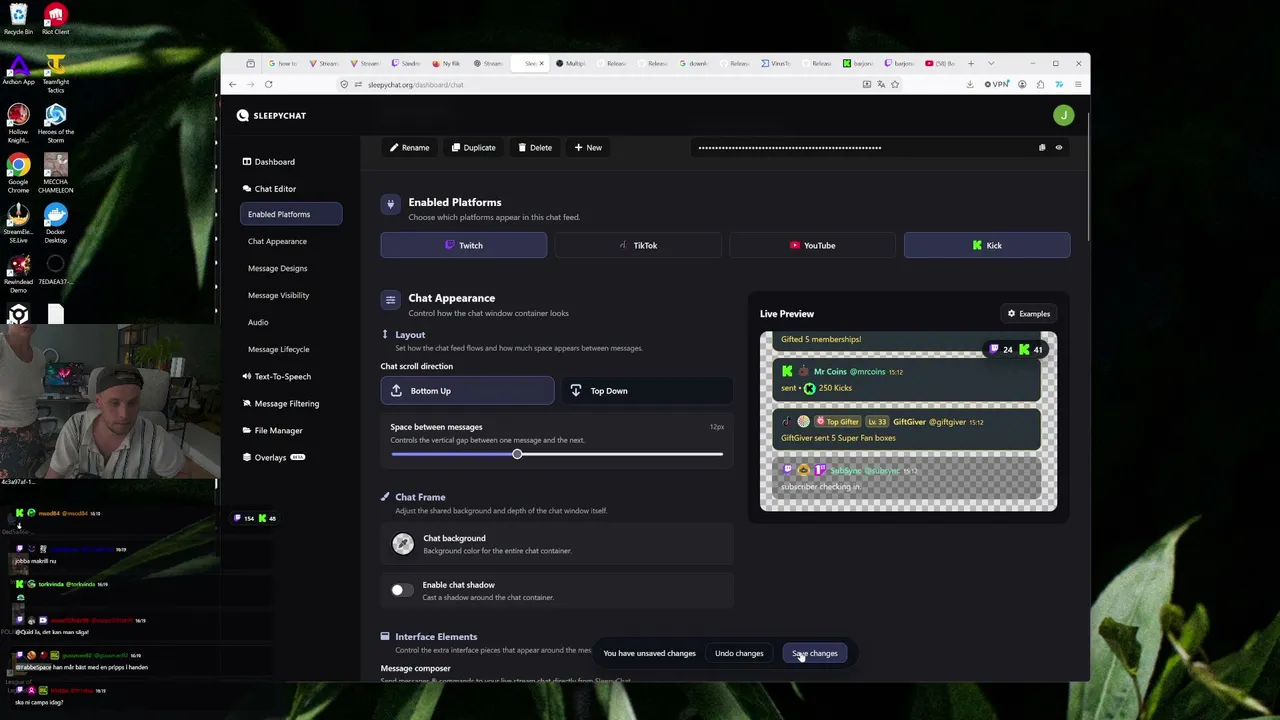Click the GiftGiver preview message

pyautogui.click(x=908, y=429)
